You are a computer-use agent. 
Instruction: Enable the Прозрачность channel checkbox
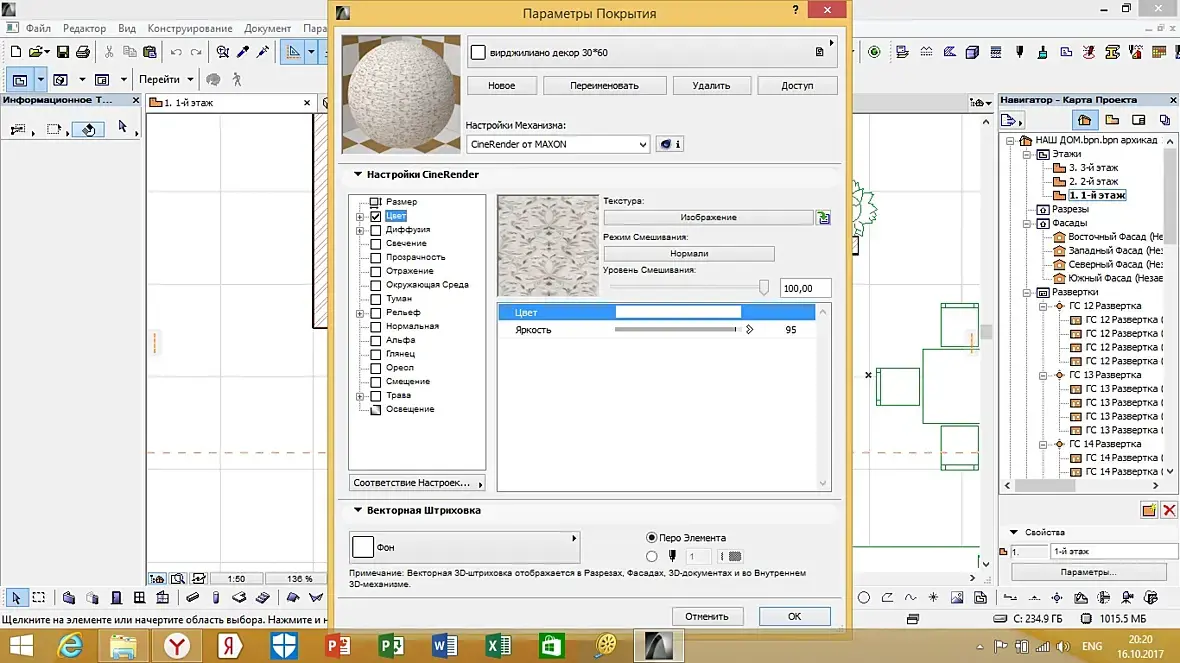point(376,258)
